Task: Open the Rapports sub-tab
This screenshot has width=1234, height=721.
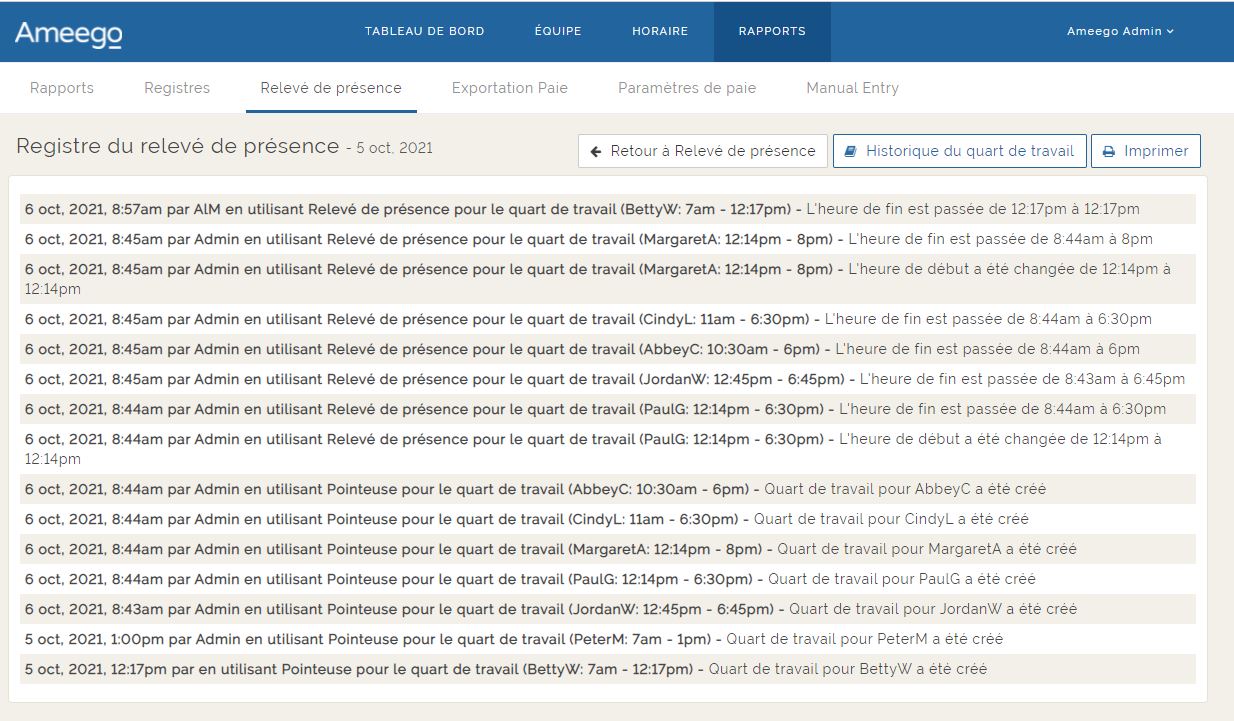Action: (x=62, y=88)
